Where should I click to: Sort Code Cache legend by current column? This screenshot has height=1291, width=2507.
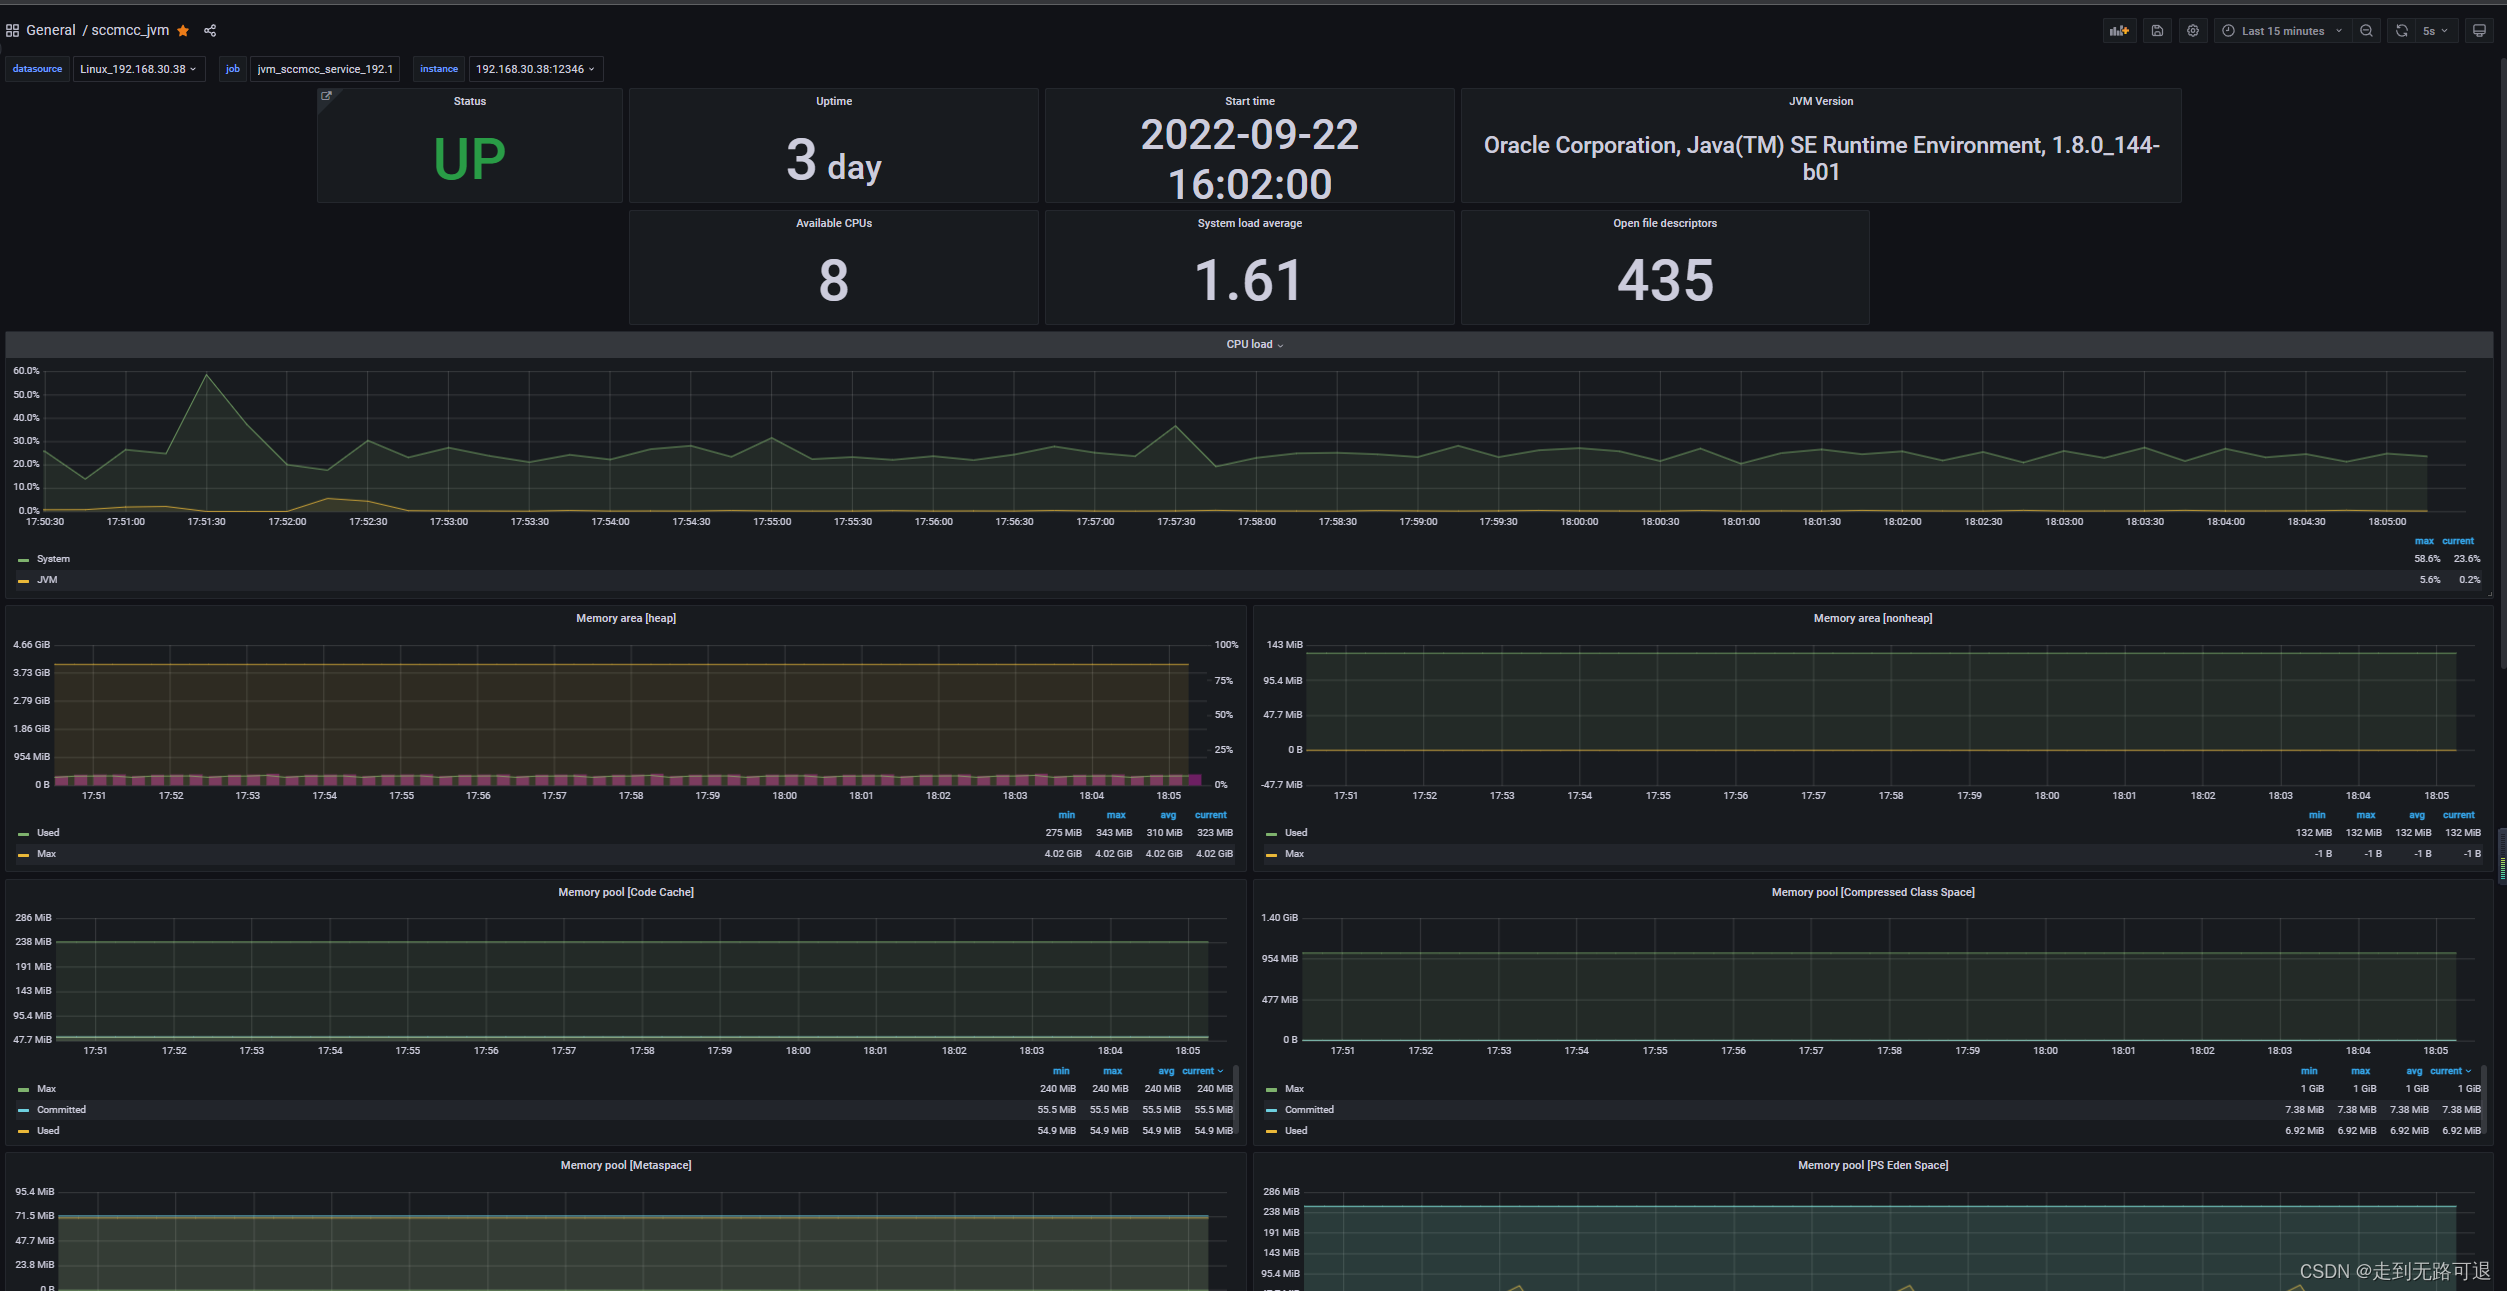point(1202,1071)
